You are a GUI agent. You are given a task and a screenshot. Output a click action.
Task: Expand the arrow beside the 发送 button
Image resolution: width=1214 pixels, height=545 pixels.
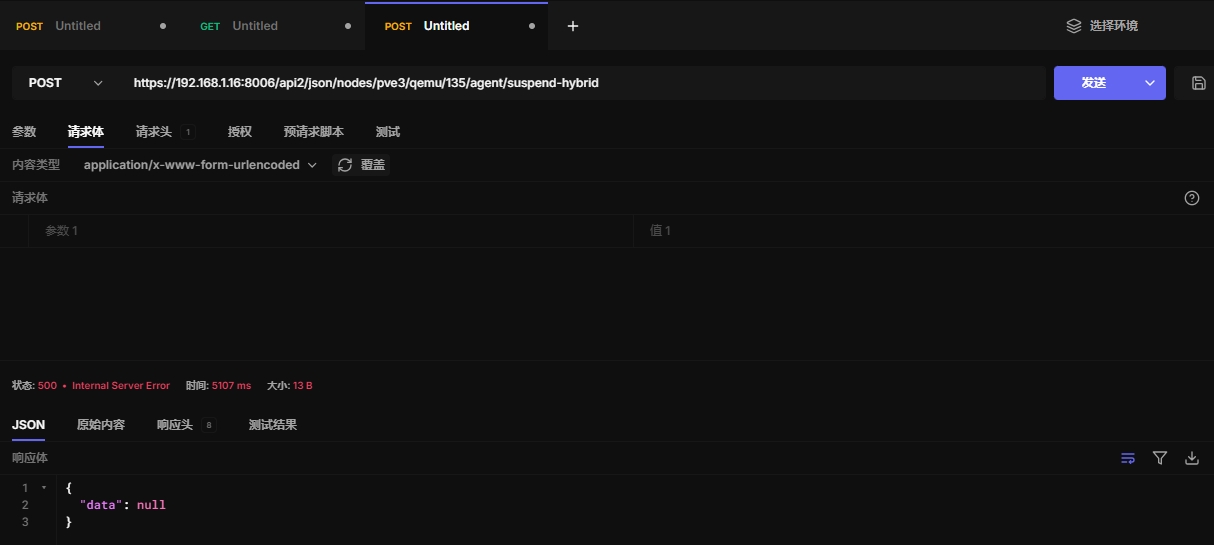point(1149,83)
